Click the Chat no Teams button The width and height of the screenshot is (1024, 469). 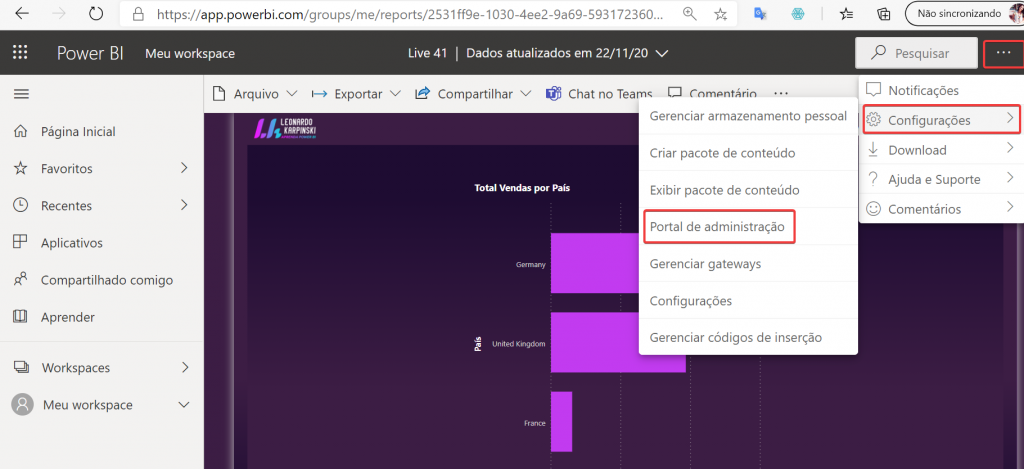tap(598, 94)
